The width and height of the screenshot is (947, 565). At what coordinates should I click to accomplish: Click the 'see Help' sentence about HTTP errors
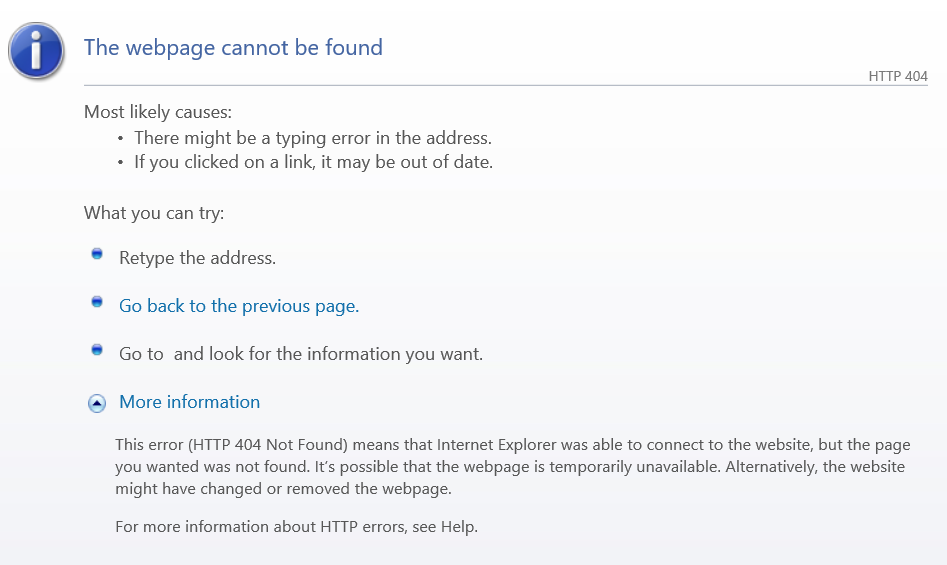tap(297, 527)
